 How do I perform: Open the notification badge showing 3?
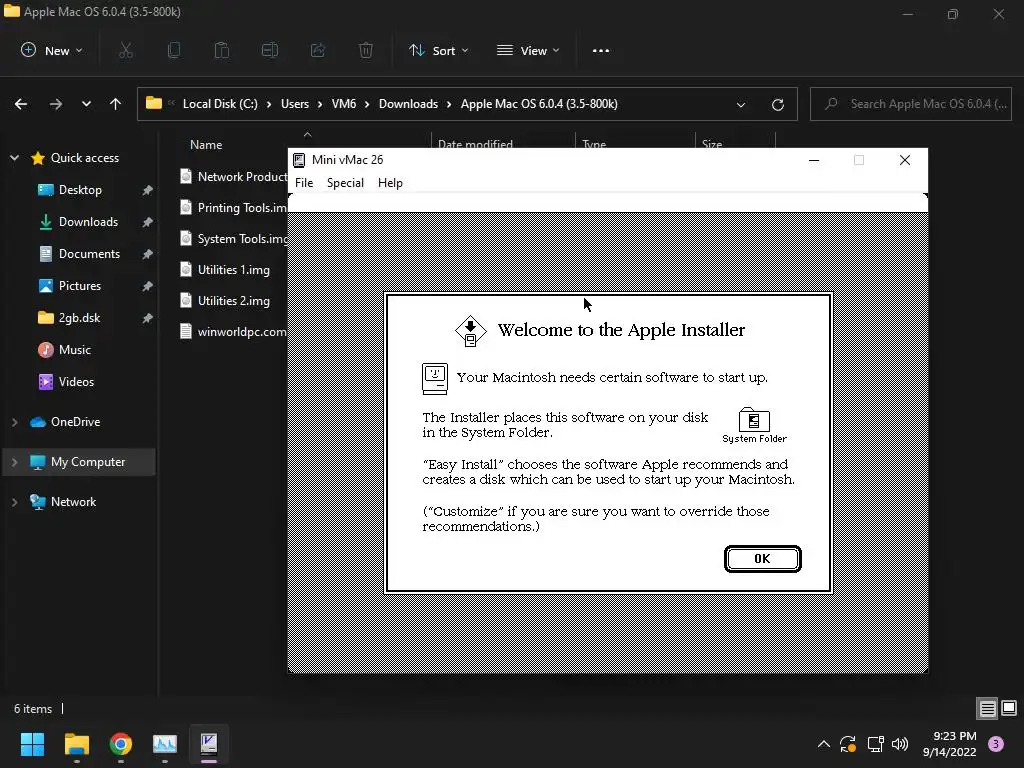996,744
